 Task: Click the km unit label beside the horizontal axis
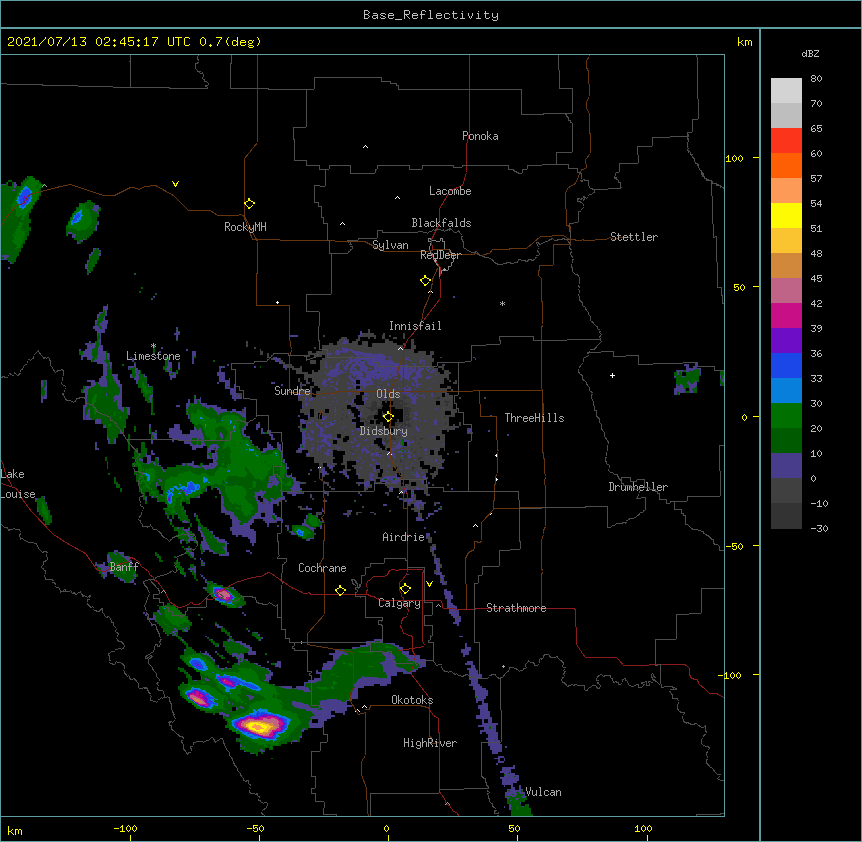pyautogui.click(x=14, y=830)
